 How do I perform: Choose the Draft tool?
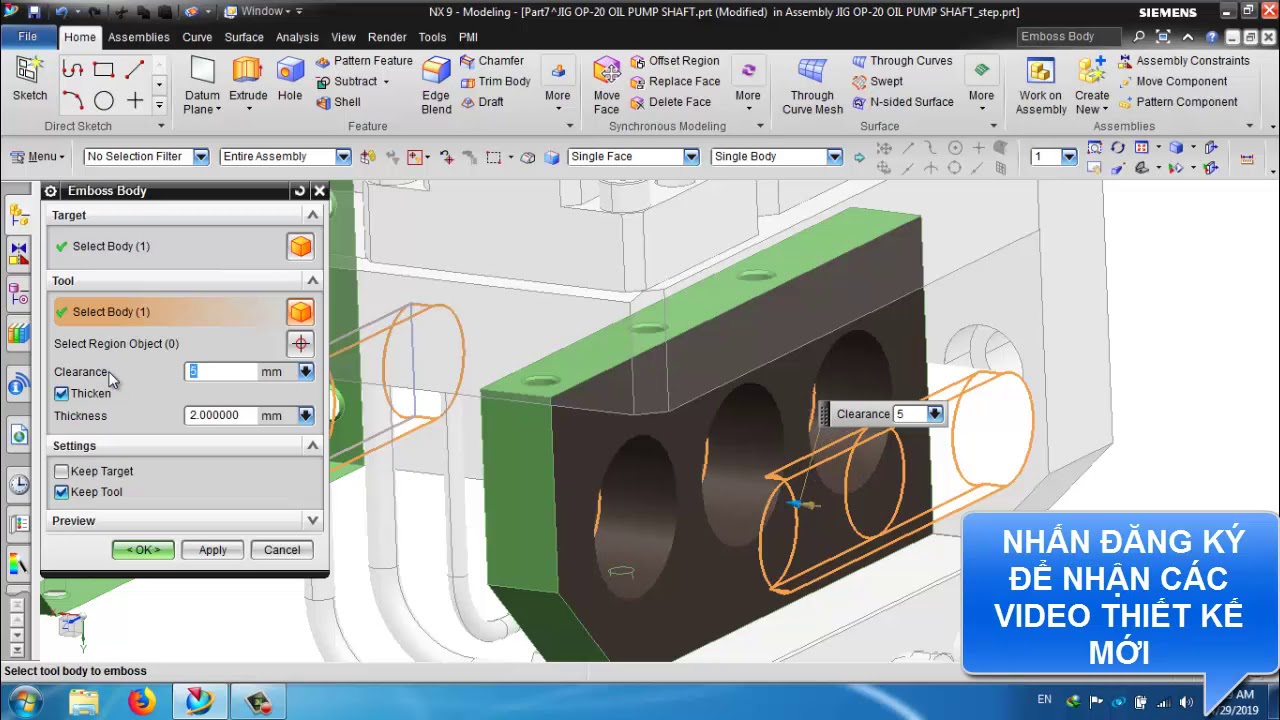pyautogui.click(x=482, y=102)
